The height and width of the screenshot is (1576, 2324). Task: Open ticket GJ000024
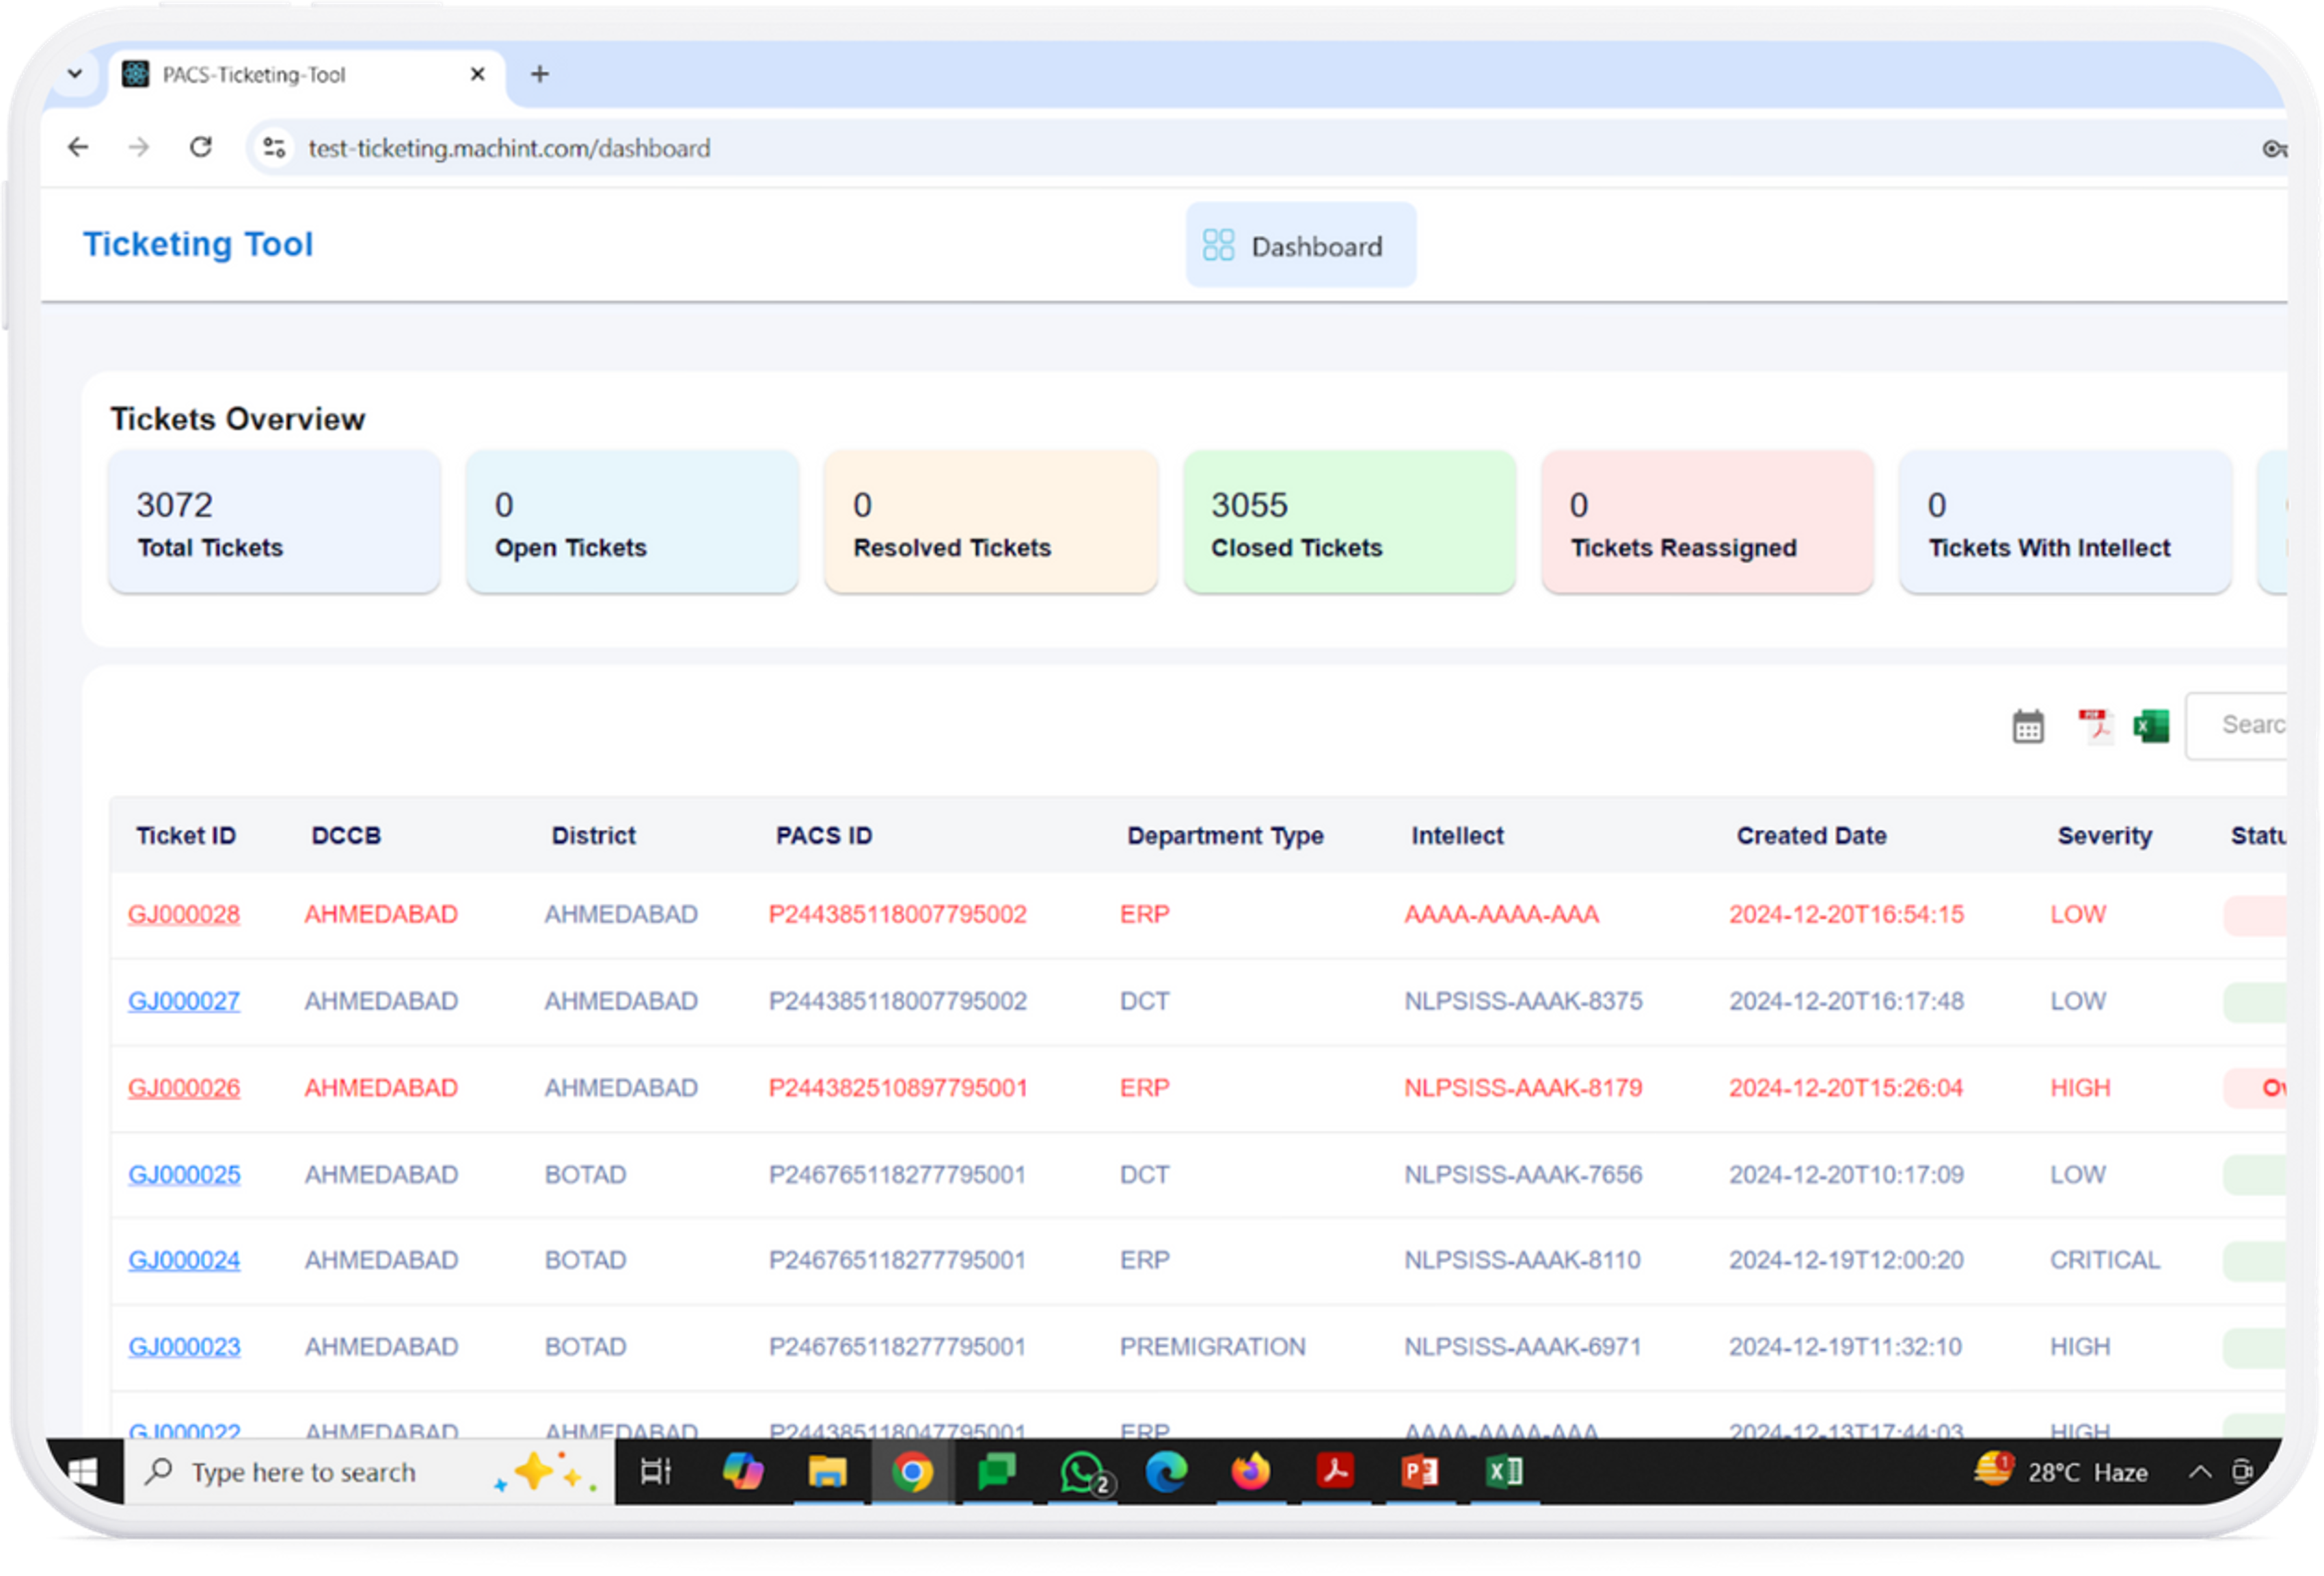pos(184,1260)
